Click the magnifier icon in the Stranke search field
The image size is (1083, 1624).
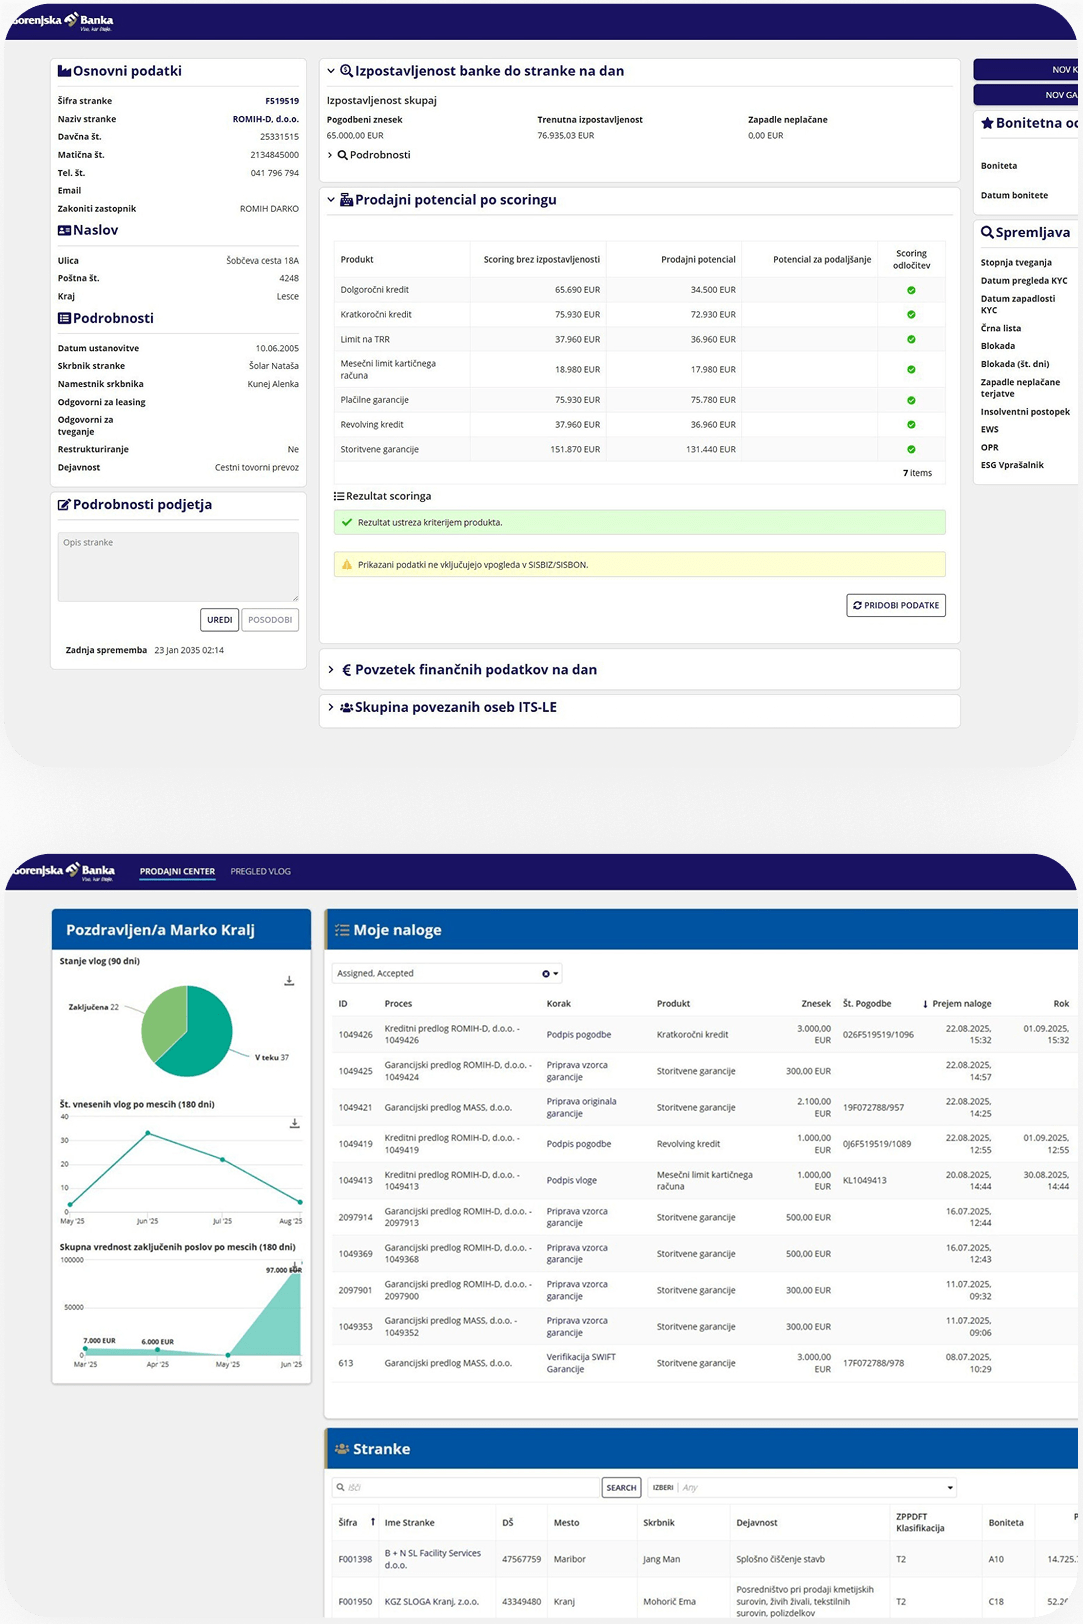pos(341,1488)
